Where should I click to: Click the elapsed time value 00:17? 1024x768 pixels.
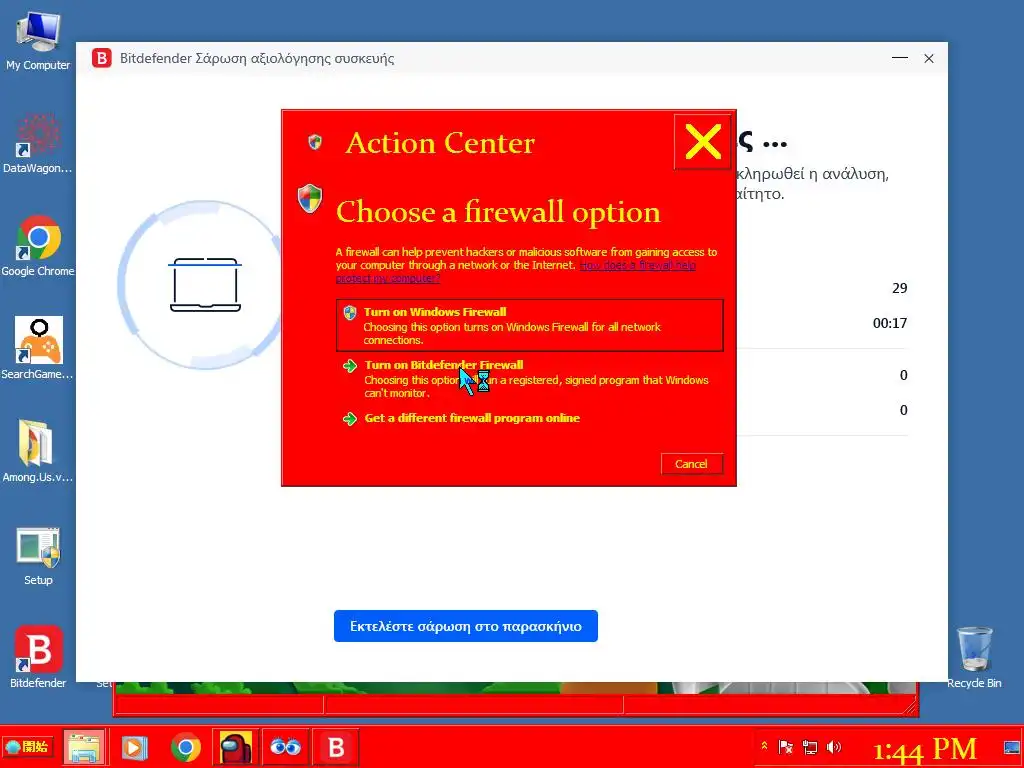[889, 323]
